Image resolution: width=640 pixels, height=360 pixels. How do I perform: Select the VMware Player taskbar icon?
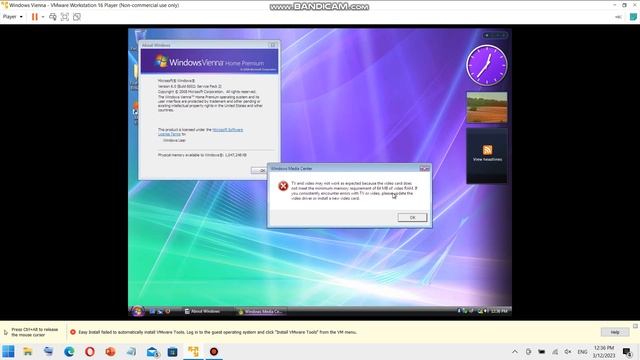pos(193,351)
